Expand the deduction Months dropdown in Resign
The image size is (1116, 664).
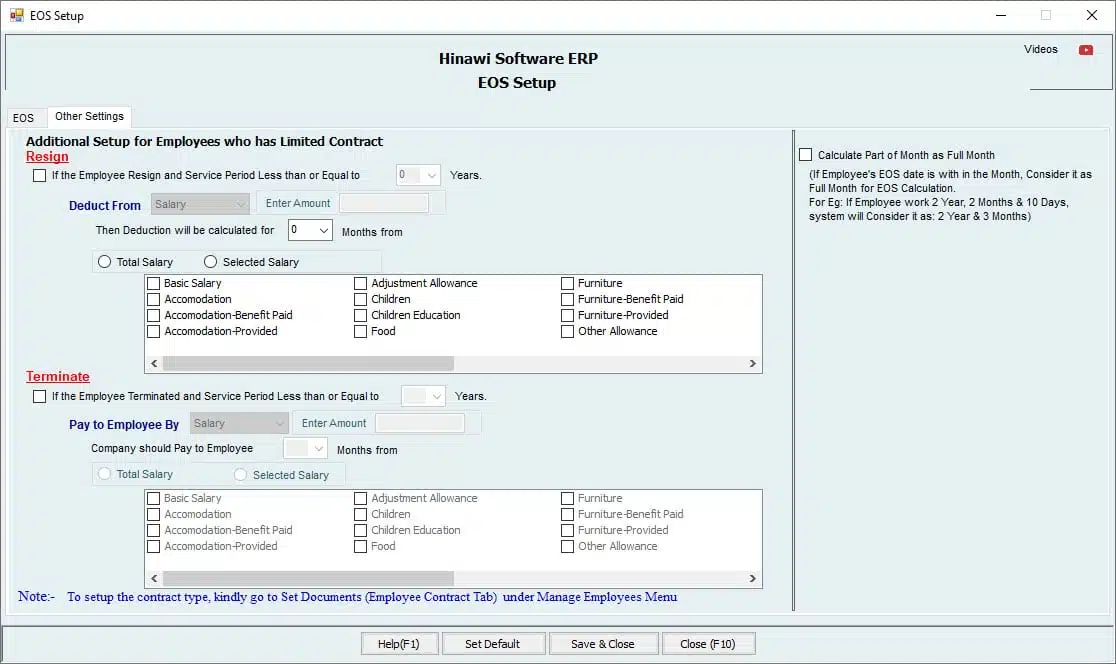pos(310,230)
